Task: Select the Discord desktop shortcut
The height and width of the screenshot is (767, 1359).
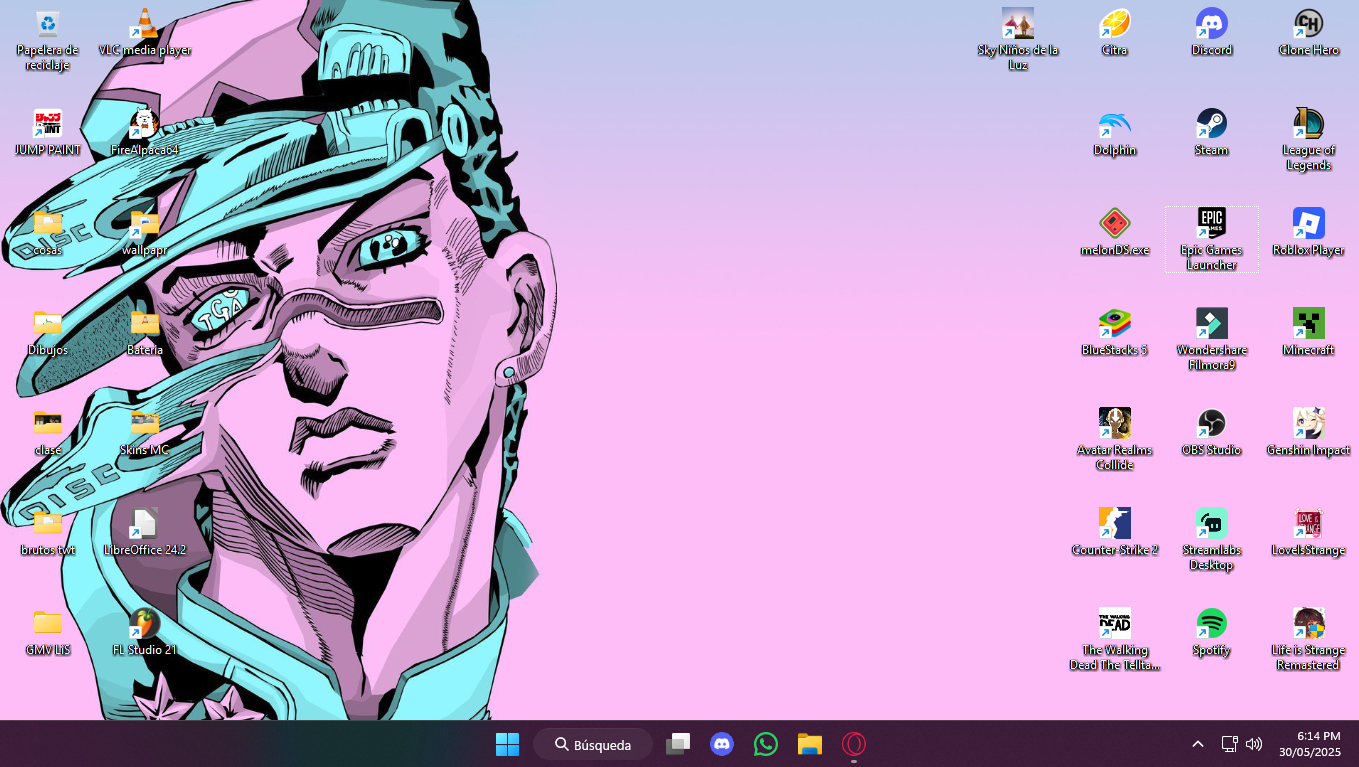Action: 1212,33
